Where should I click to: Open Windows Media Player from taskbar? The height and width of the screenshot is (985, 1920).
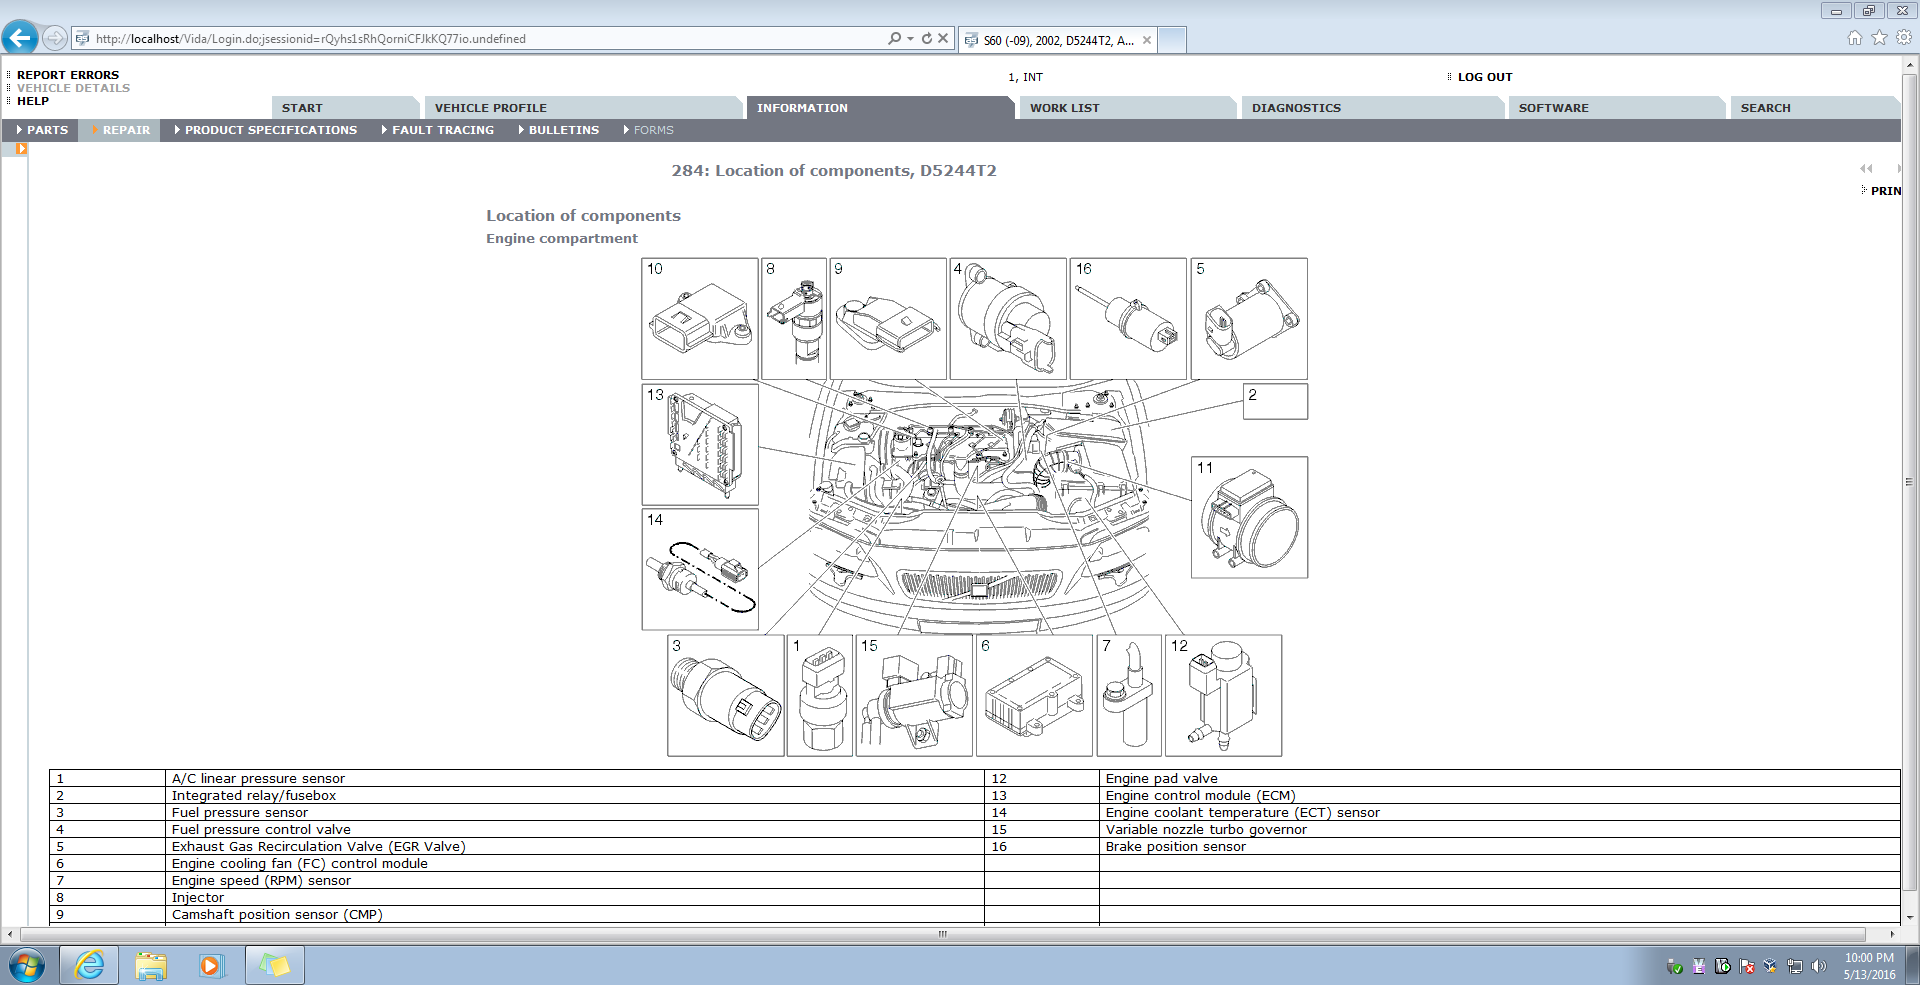(211, 965)
